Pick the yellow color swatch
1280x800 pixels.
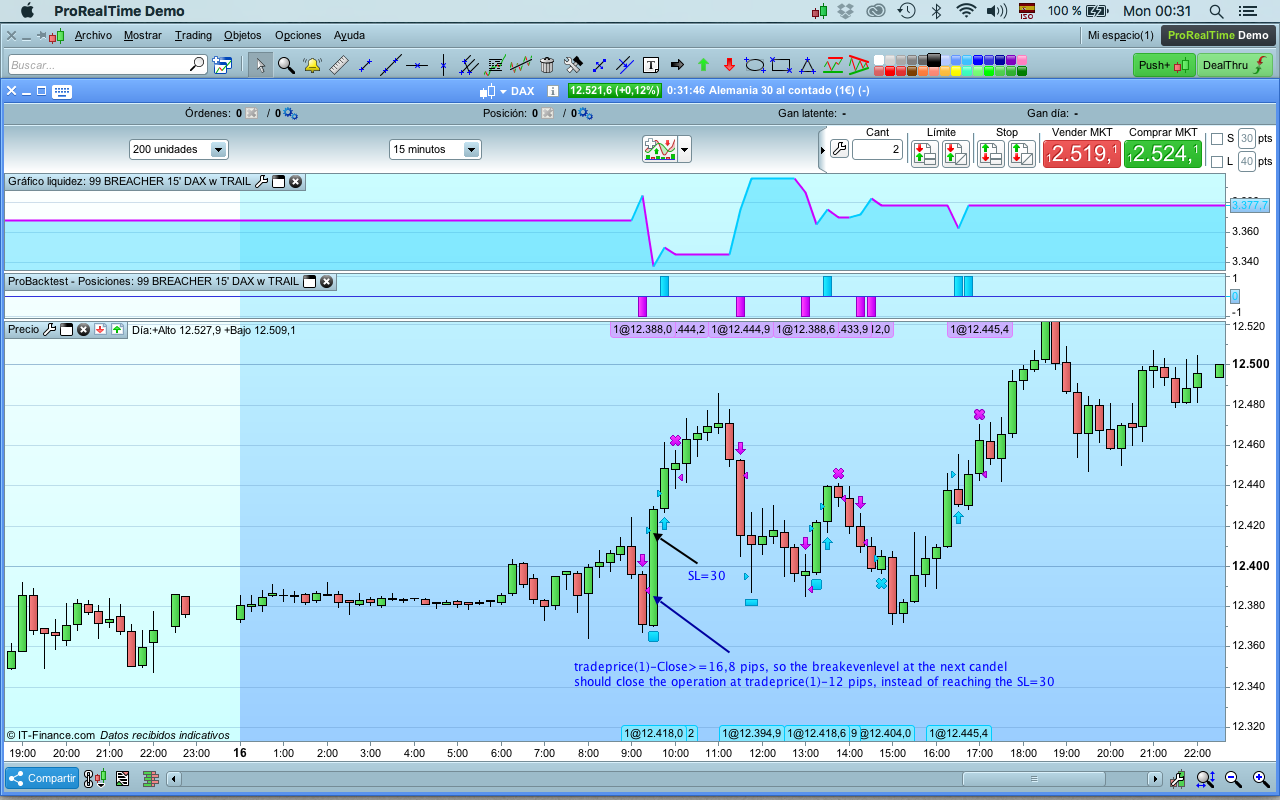(x=955, y=71)
